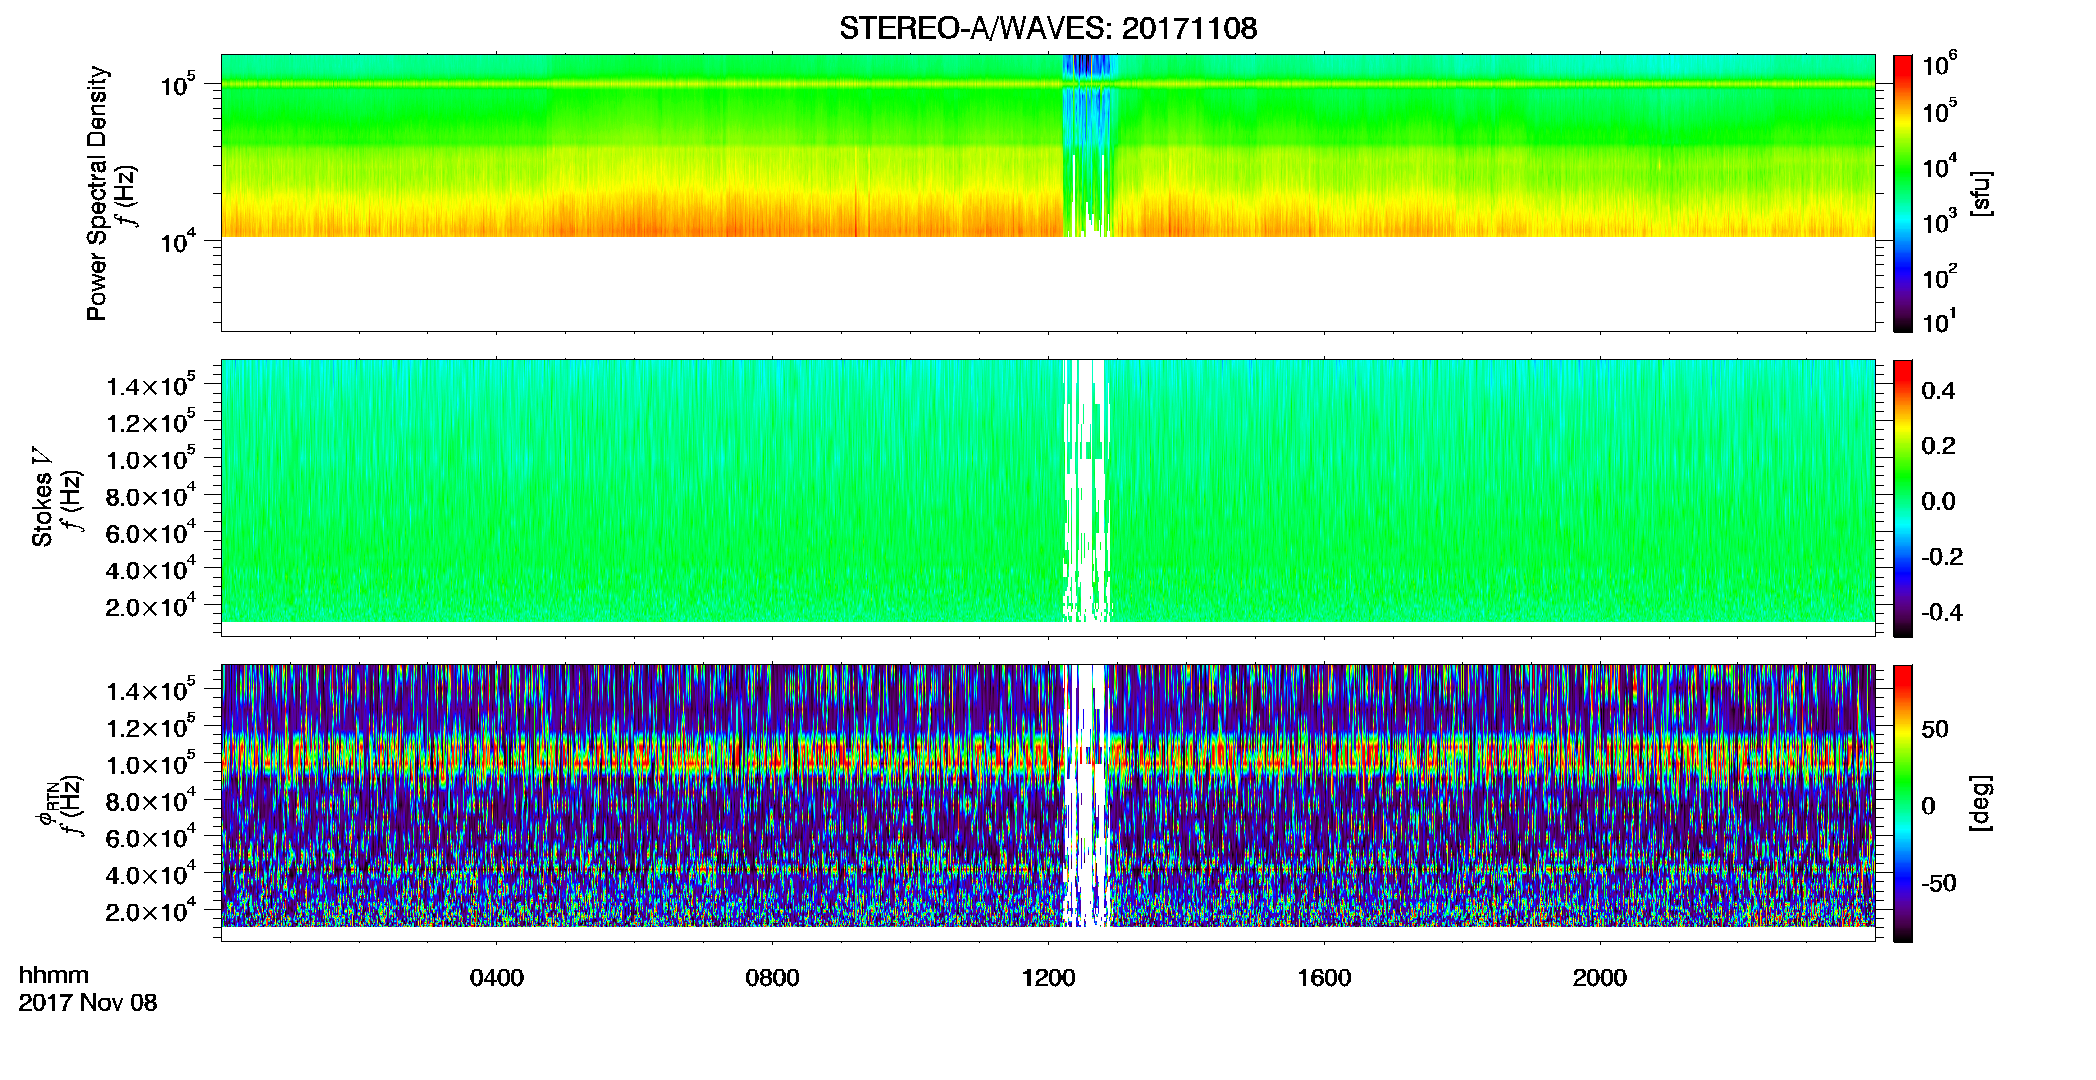
Task: Select the 0400 time axis label
Action: click(496, 978)
